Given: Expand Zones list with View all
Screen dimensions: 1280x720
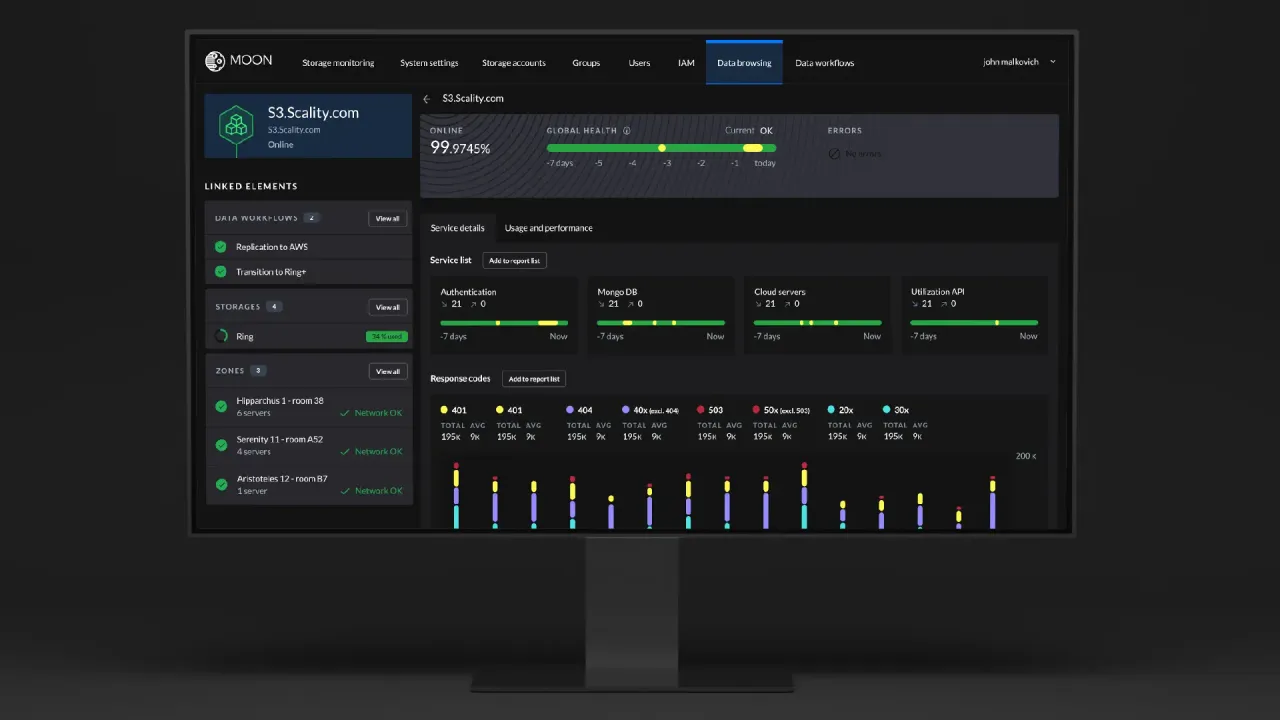Looking at the screenshot, I should [387, 371].
